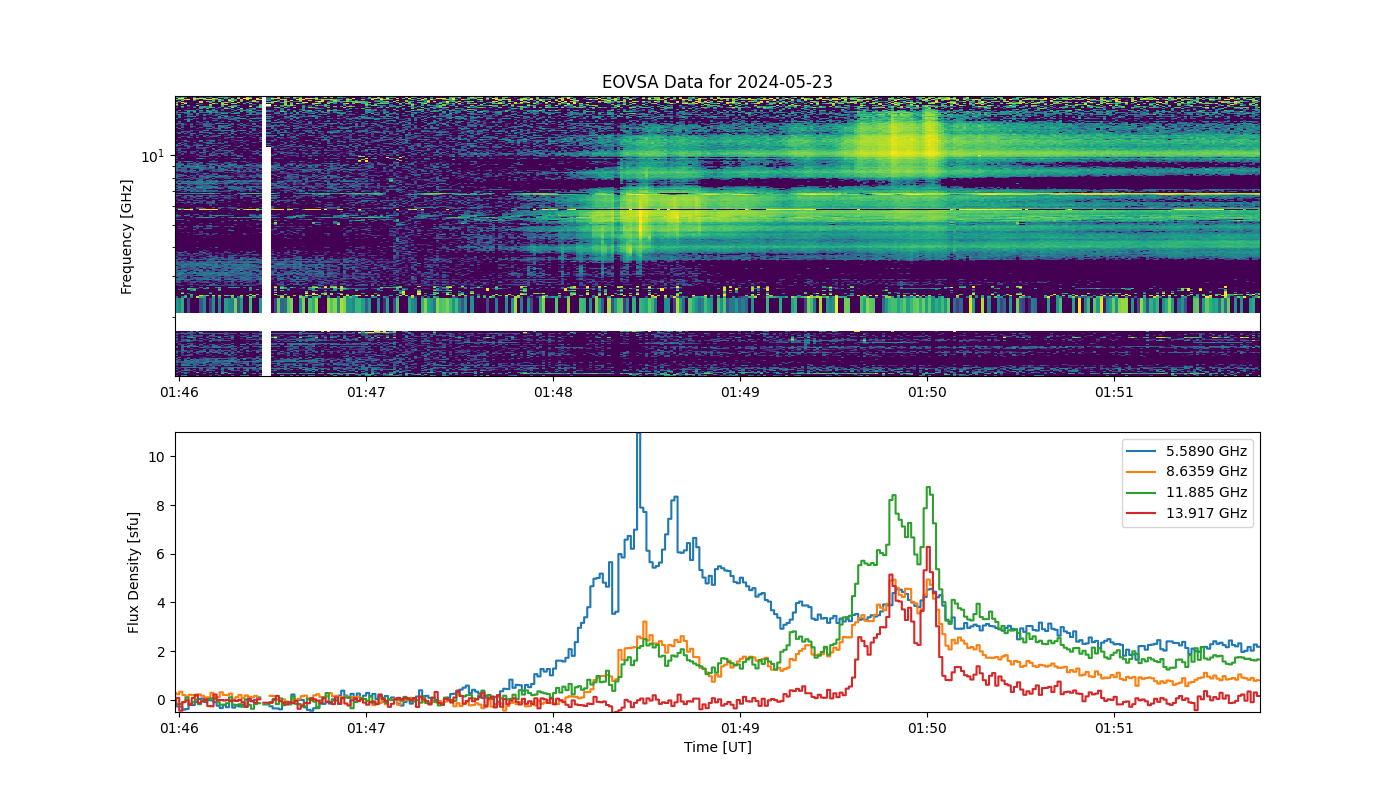Click the Frequency [GHz] axis label
The image size is (1400, 800).
pyautogui.click(x=127, y=237)
